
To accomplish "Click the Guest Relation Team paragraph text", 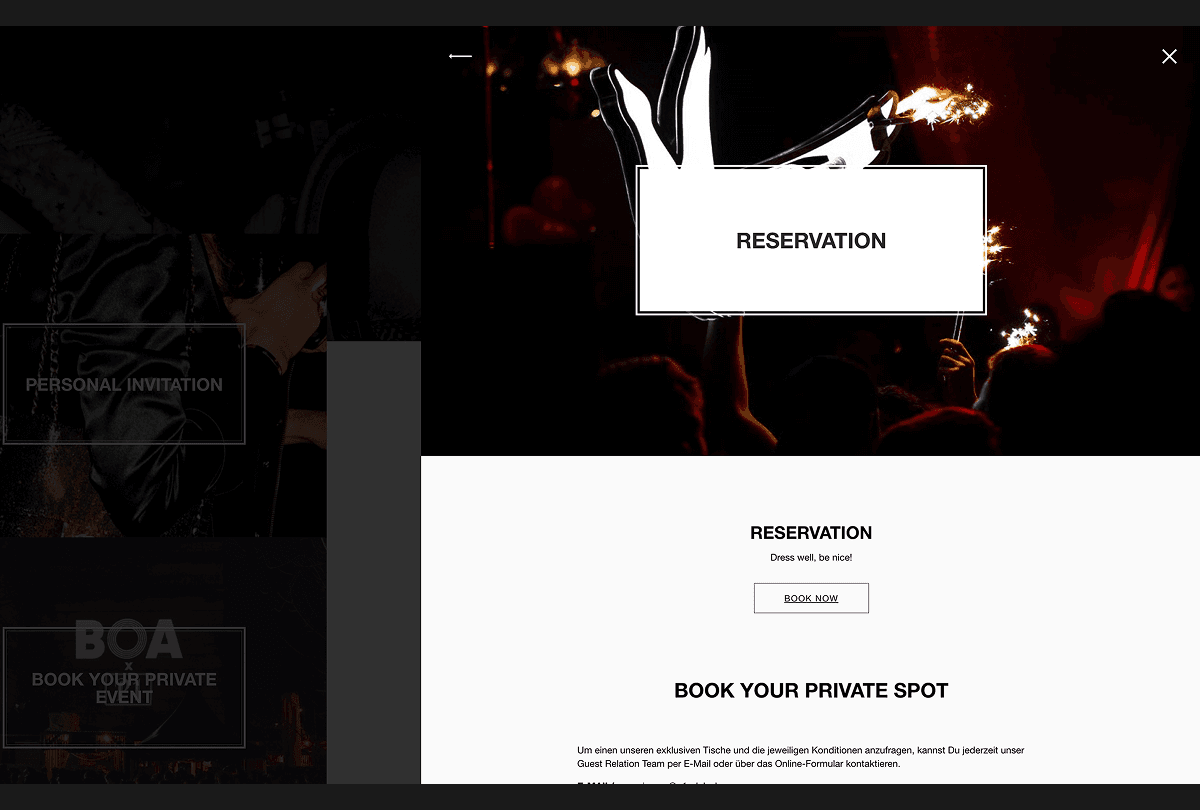I will pyautogui.click(x=801, y=757).
